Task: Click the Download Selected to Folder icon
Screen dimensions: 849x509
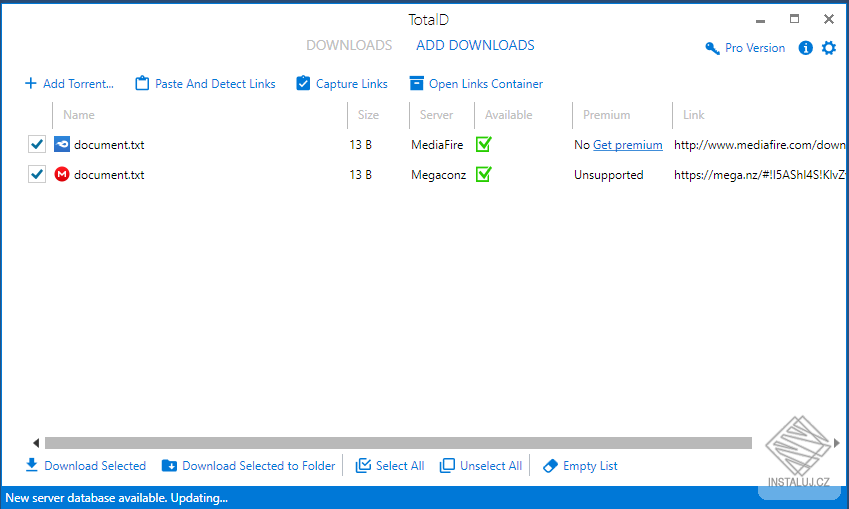Action: 169,466
